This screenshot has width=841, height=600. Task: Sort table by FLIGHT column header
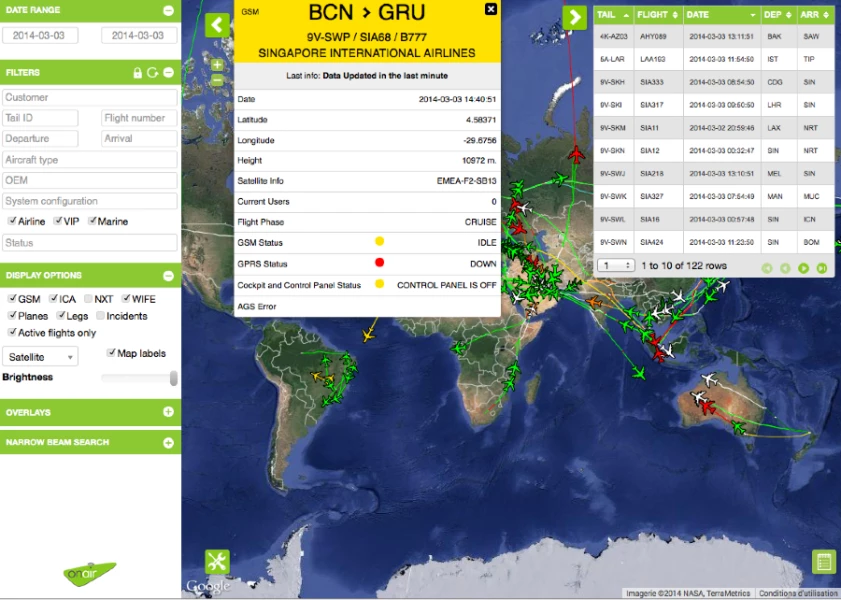(x=658, y=15)
